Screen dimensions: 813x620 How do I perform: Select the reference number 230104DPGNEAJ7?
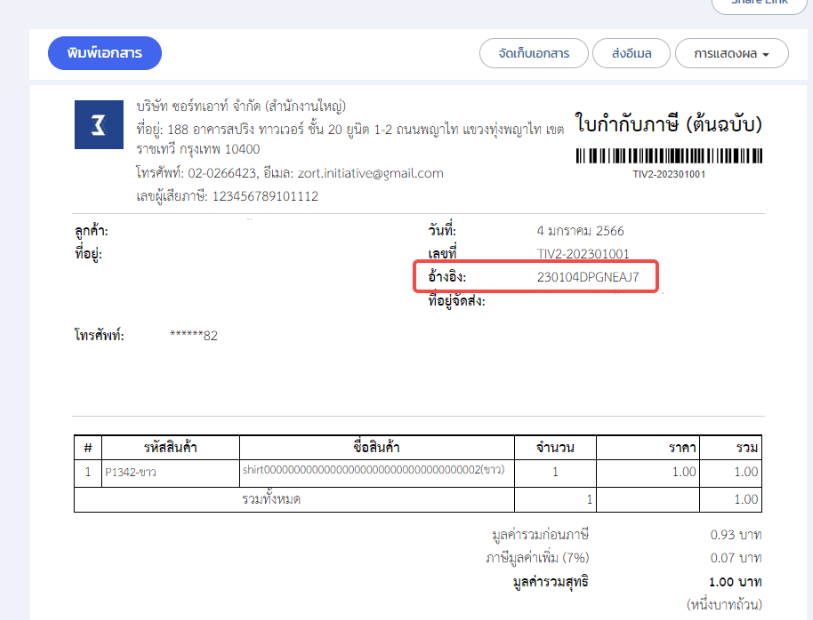click(x=587, y=276)
